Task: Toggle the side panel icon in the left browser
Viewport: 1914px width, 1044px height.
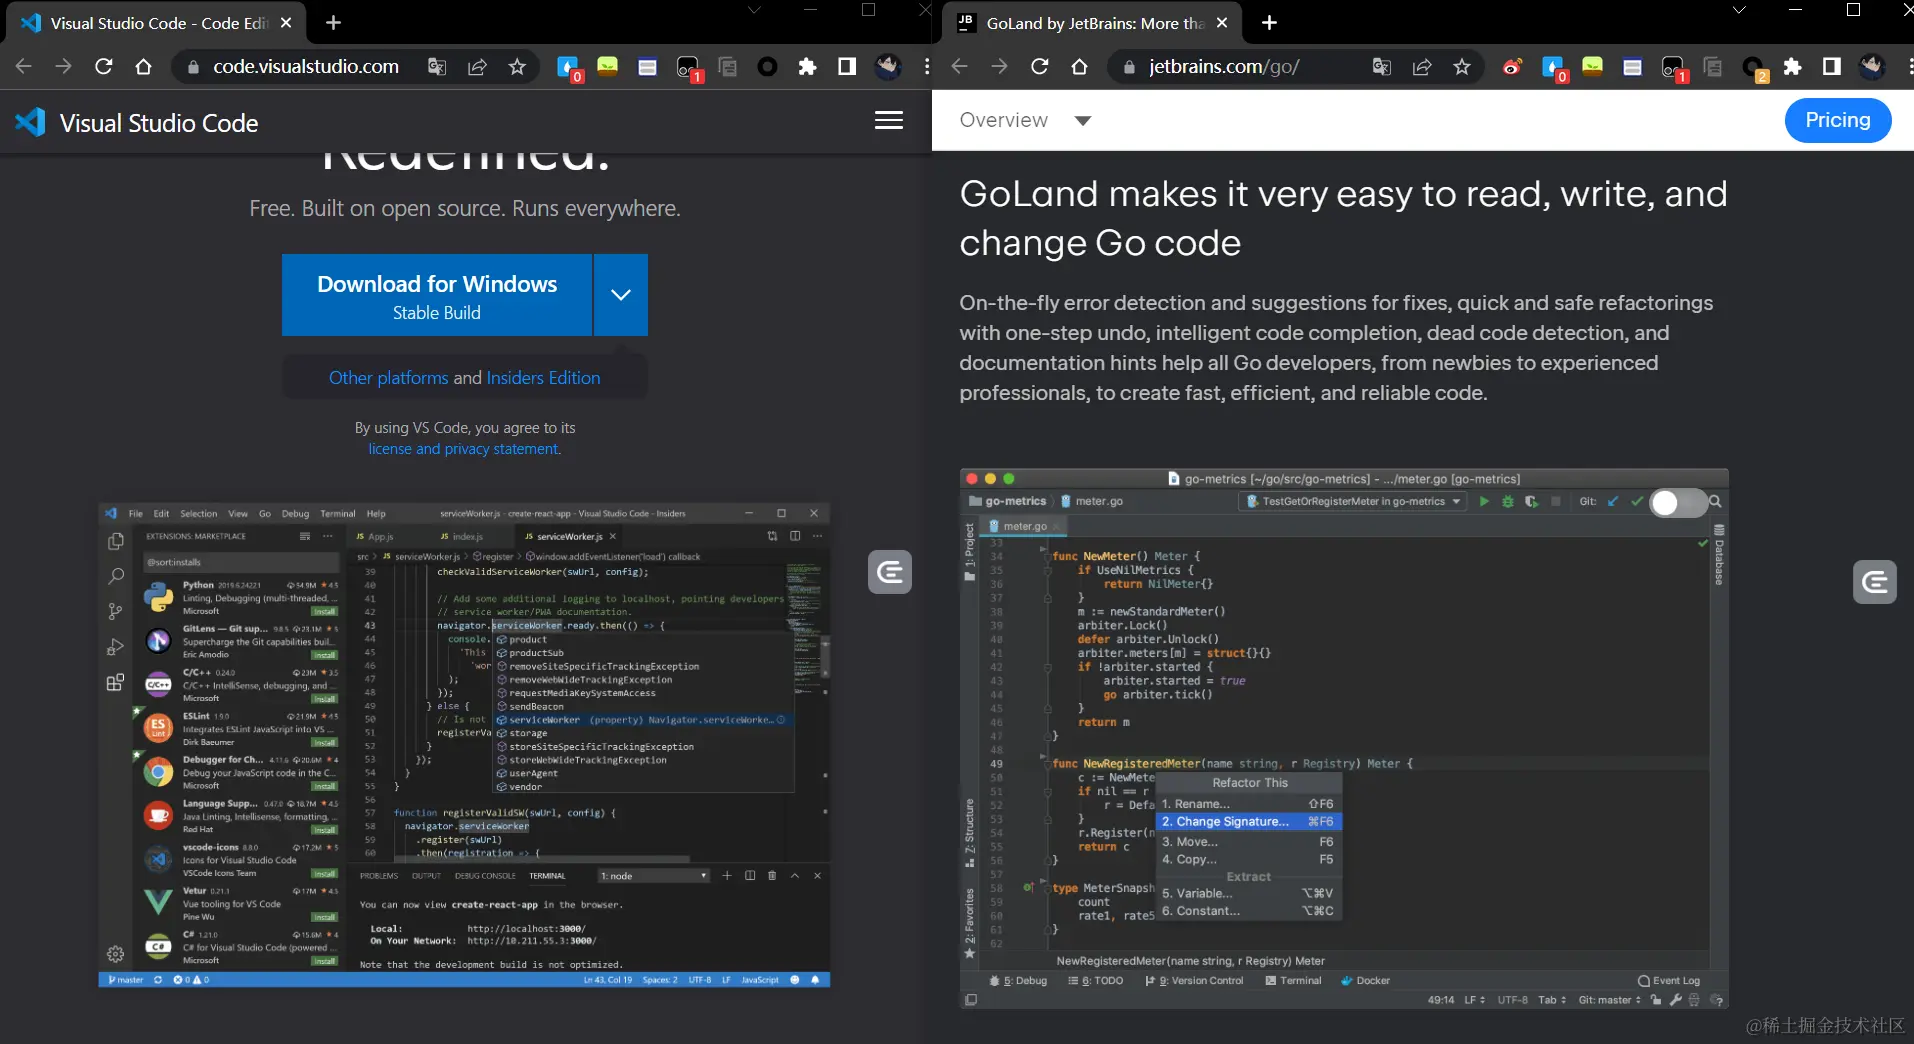Action: coord(847,67)
